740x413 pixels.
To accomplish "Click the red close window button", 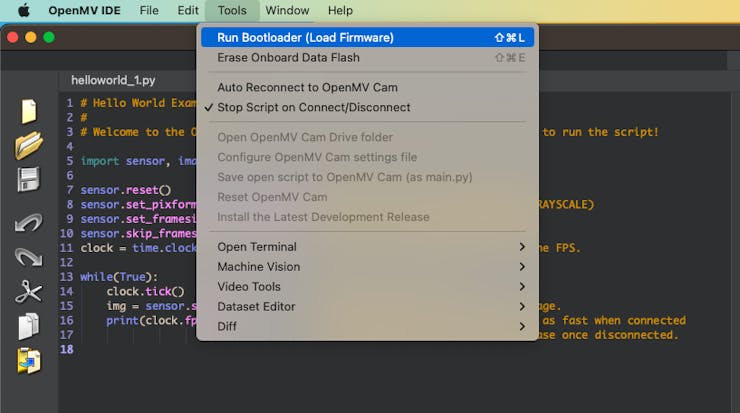I will 13,37.
